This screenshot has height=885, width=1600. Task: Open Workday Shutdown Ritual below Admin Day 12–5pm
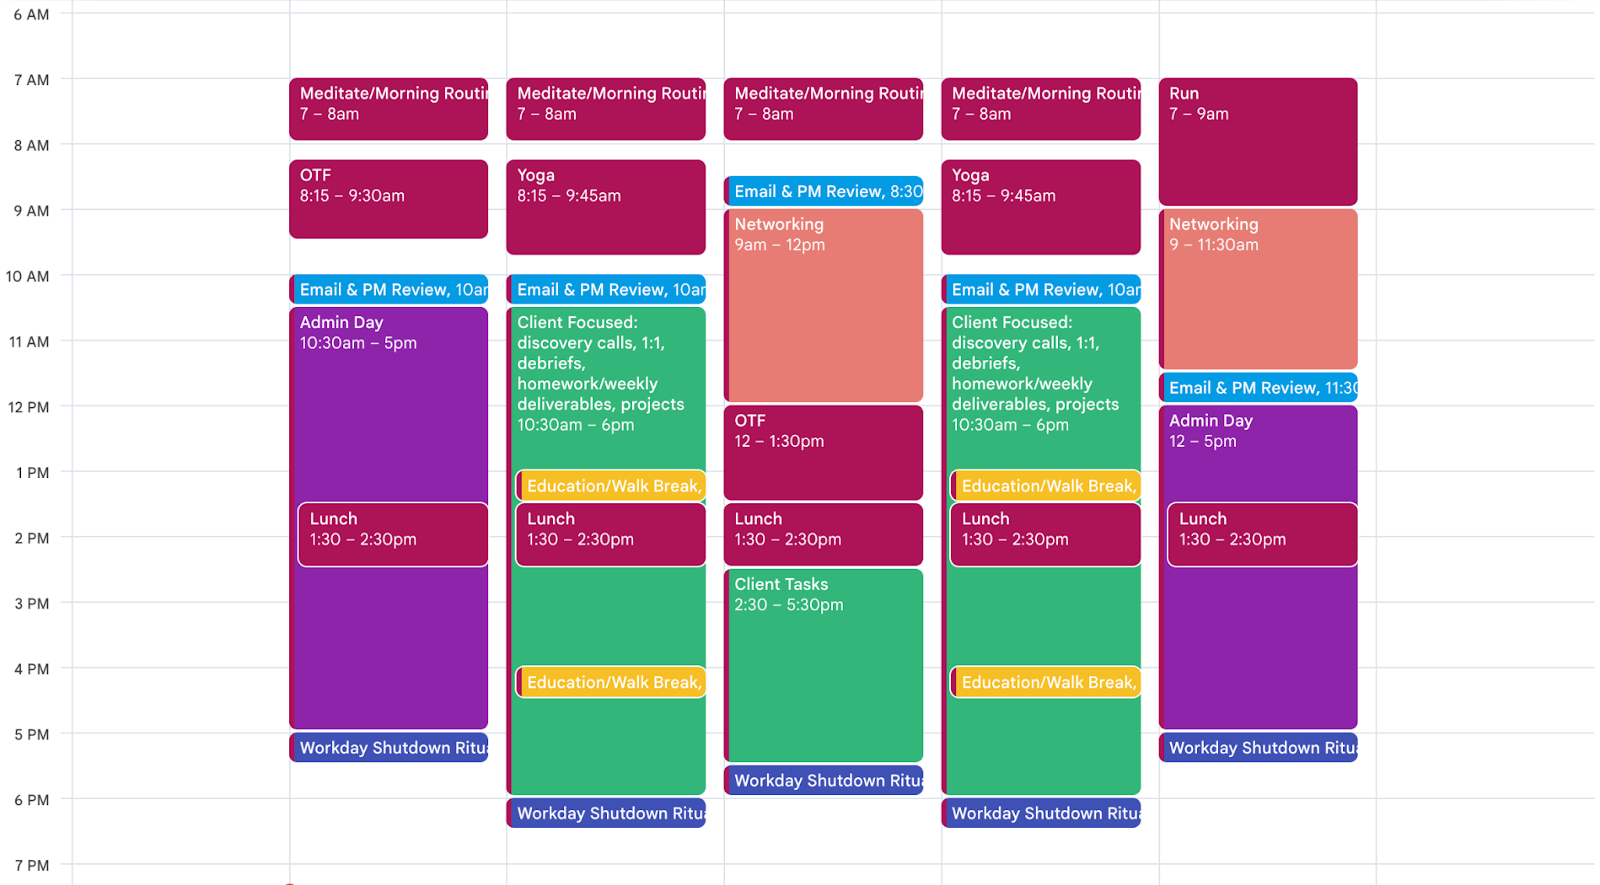(1258, 747)
